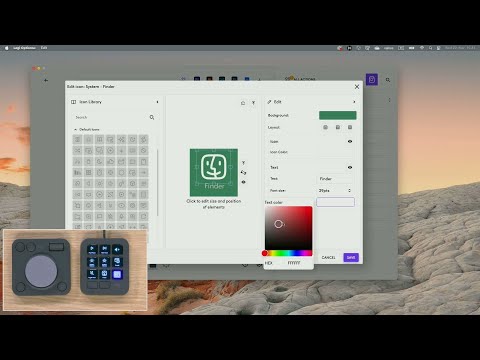This screenshot has height=360, width=480.
Task: Pick the right-arrow icon in Default icons grid
Action: coord(143,172)
